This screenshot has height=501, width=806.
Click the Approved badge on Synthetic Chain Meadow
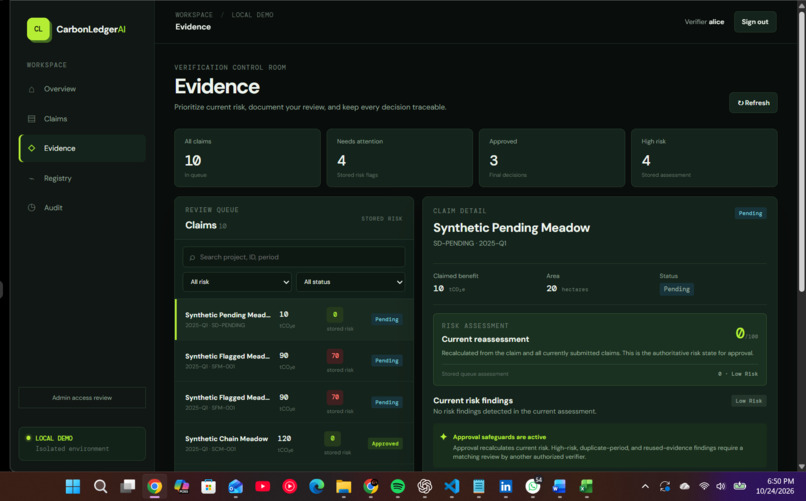click(x=385, y=443)
